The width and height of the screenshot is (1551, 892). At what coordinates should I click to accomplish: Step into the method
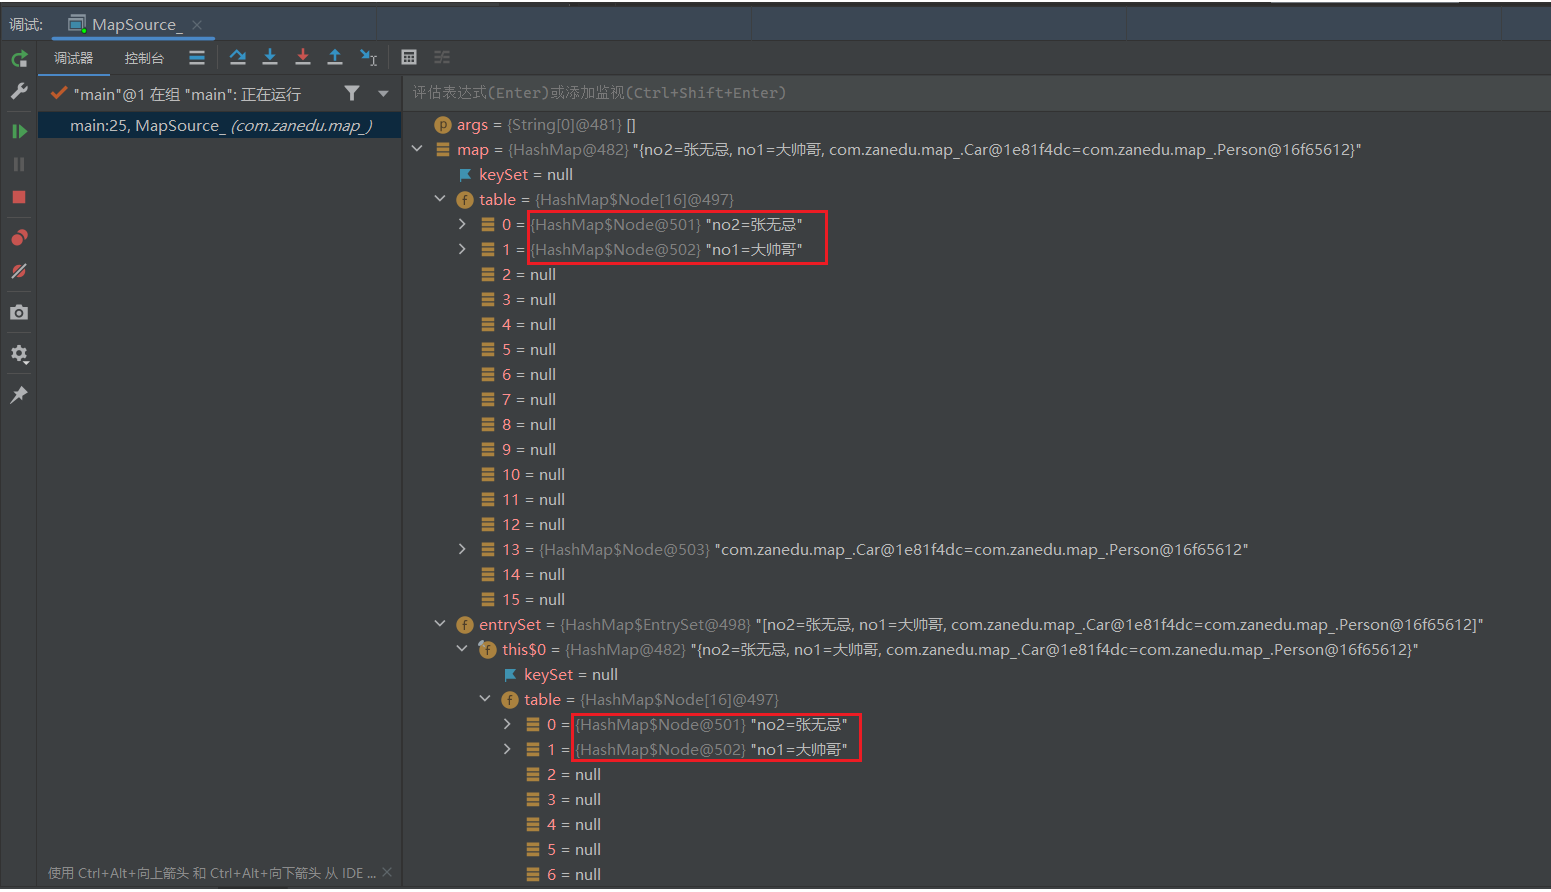pyautogui.click(x=270, y=58)
